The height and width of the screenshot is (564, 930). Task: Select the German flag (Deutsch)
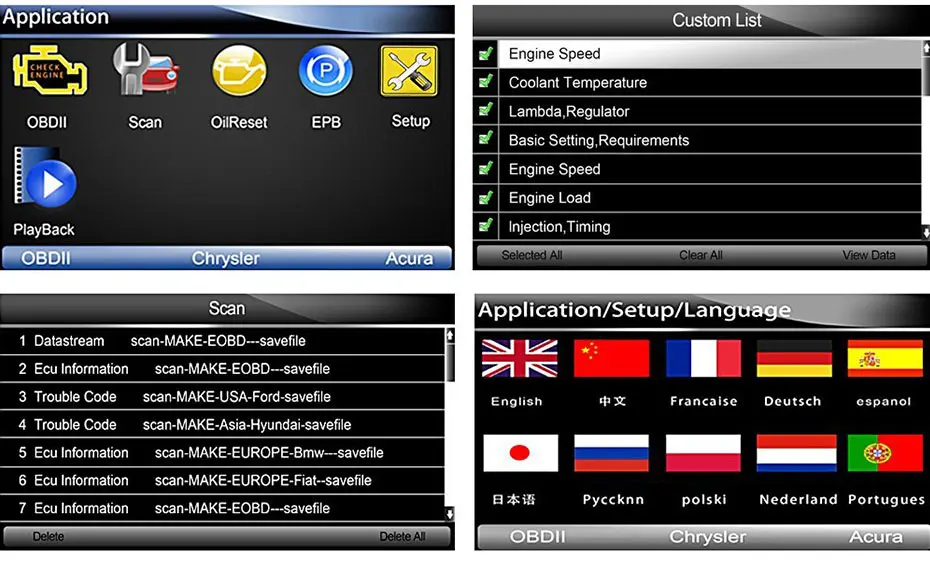(794, 359)
